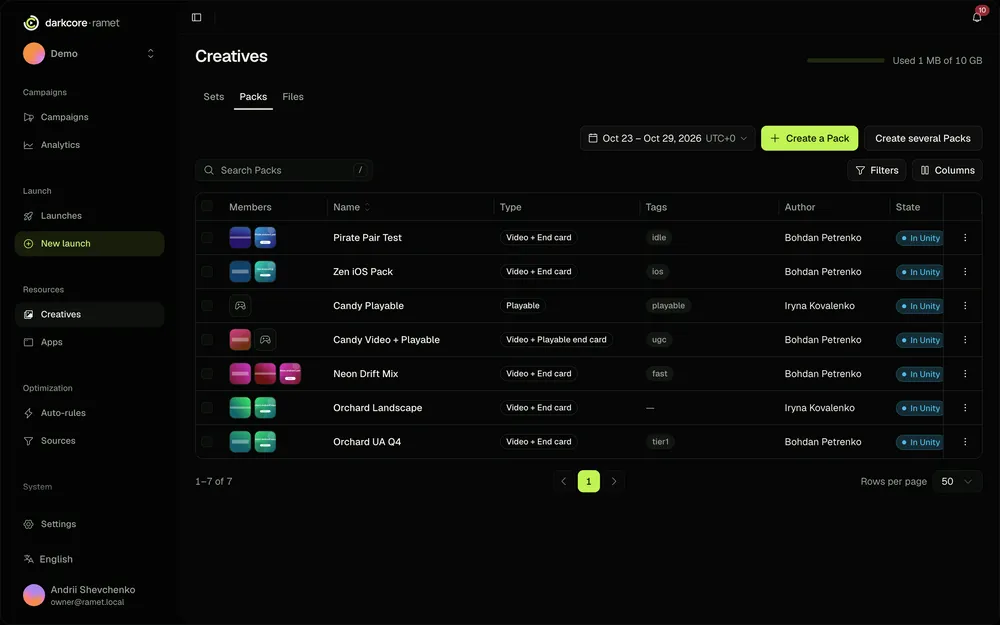Check the Candy Playable row checkbox
Viewport: 1000px width, 625px height.
tap(207, 306)
